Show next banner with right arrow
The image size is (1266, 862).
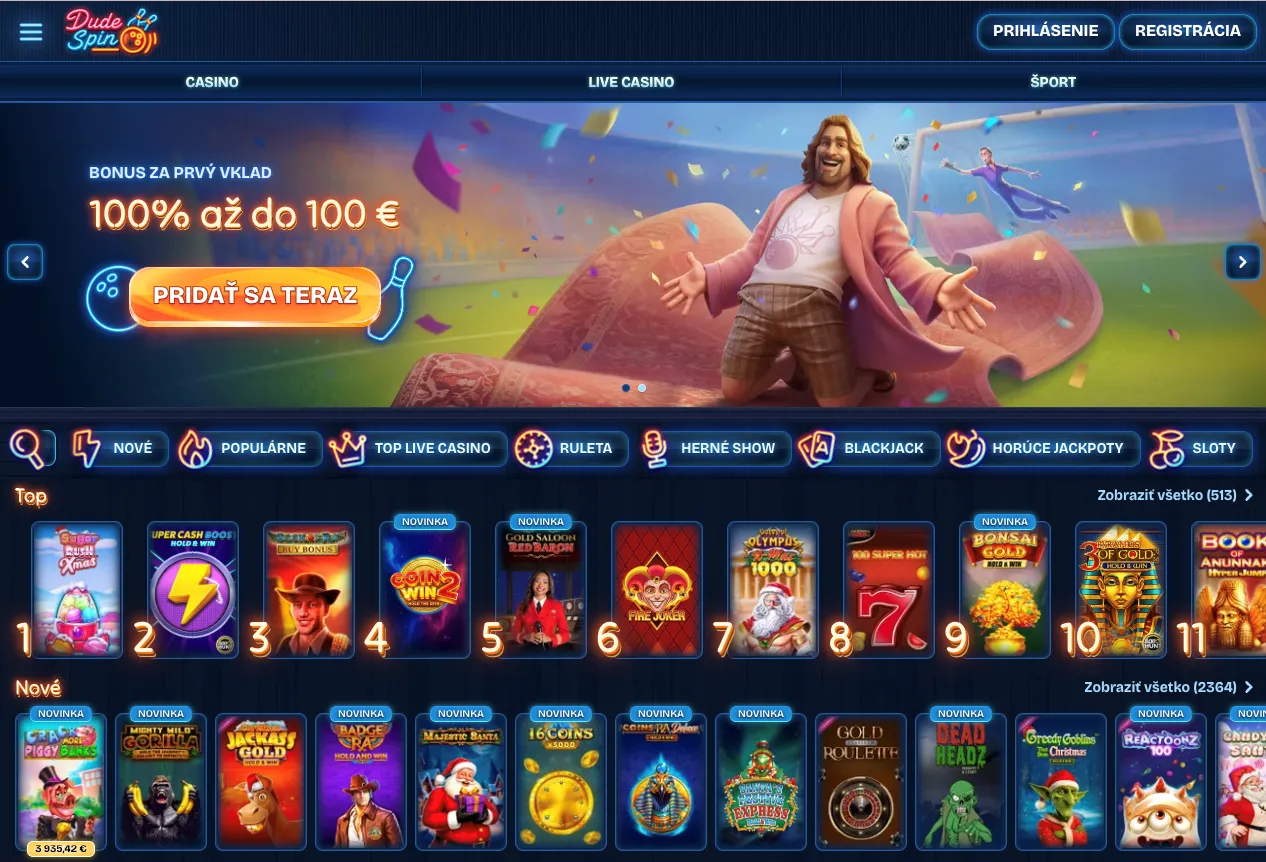coord(1243,262)
